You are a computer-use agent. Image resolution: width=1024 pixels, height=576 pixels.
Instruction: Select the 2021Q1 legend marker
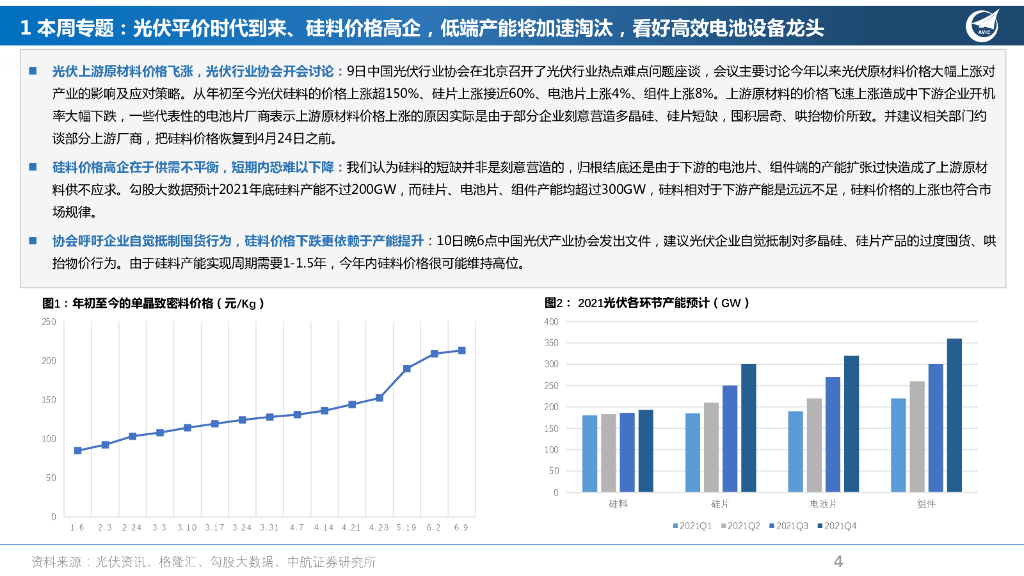pos(675,526)
